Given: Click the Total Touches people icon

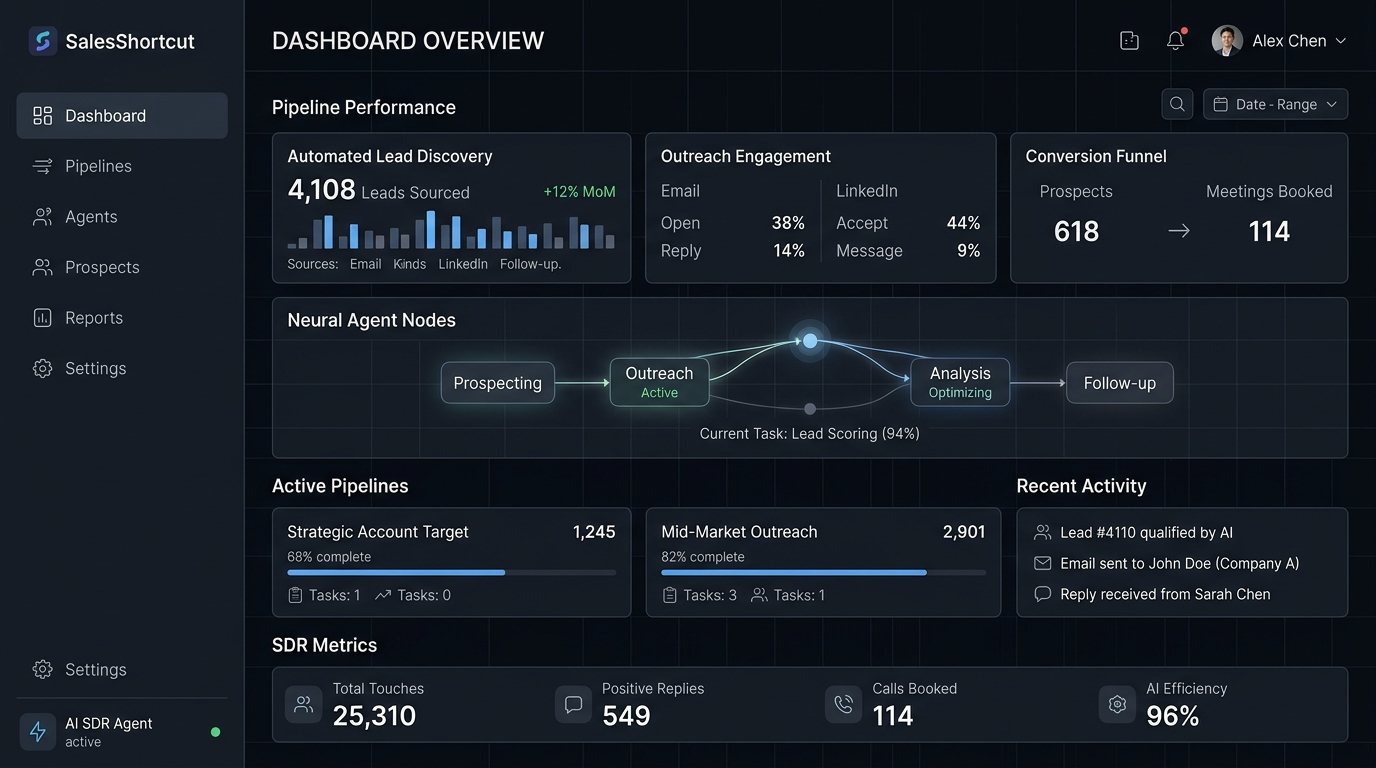Looking at the screenshot, I should 303,704.
